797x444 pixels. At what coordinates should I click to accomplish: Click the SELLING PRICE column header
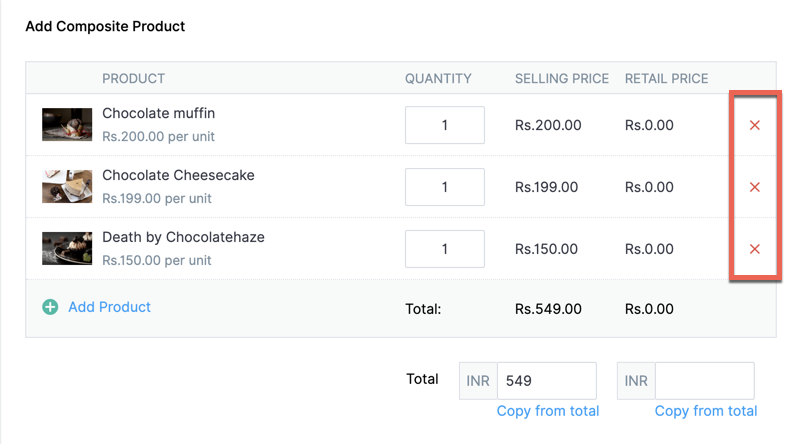click(561, 78)
